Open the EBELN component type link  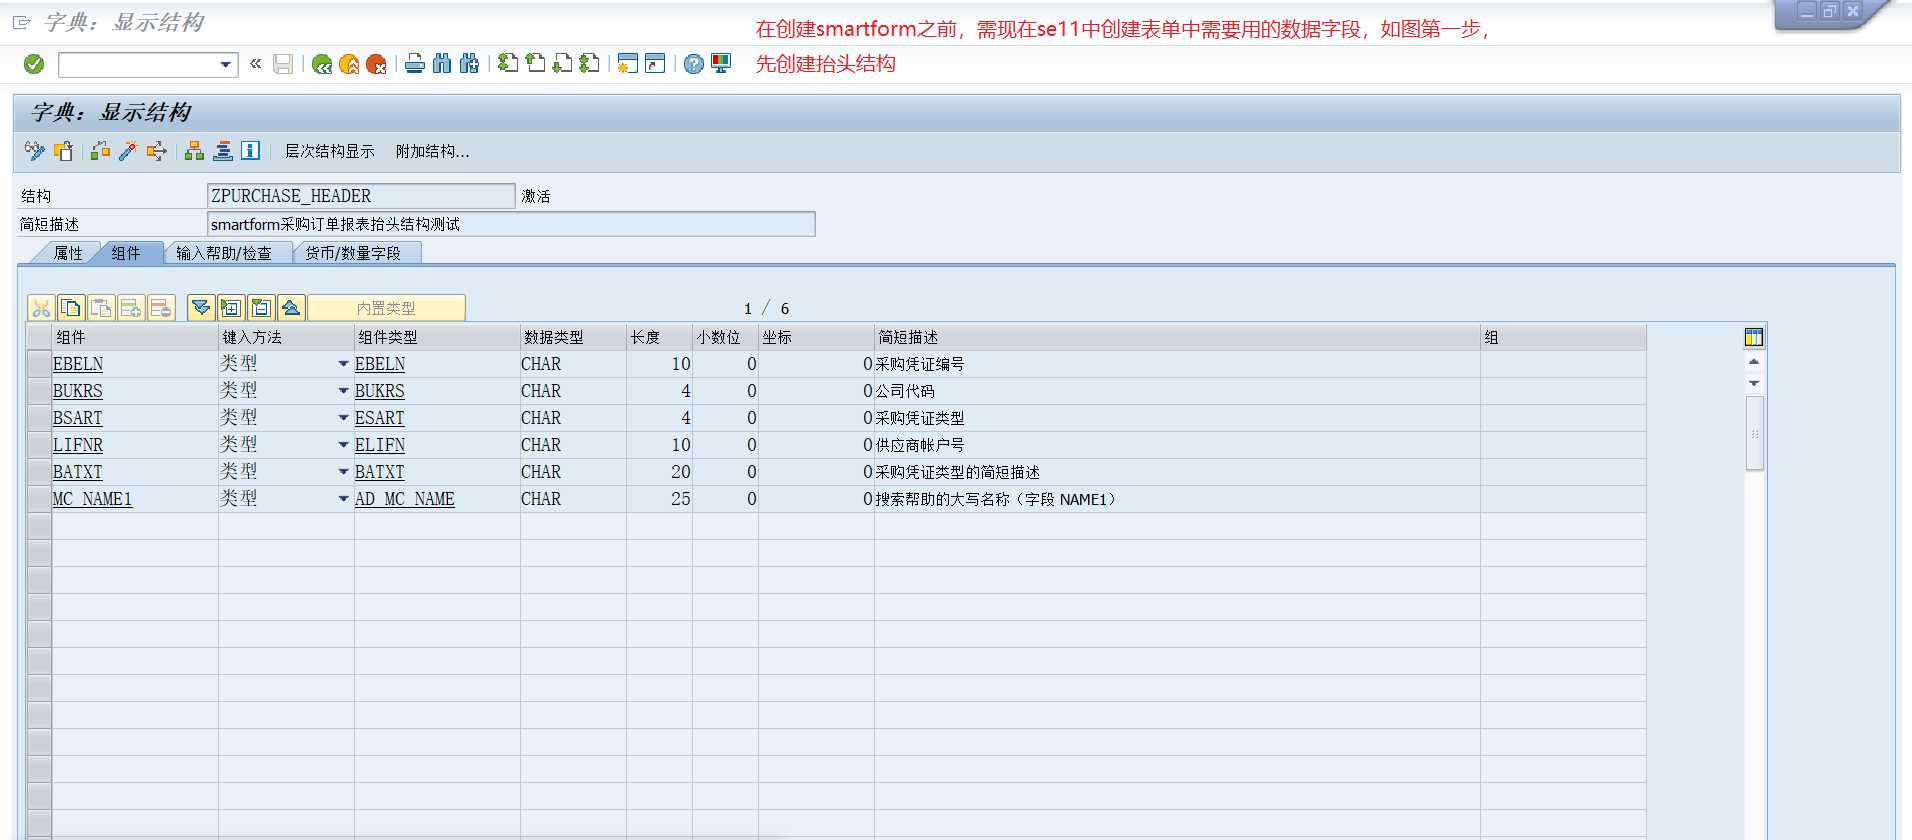(380, 364)
